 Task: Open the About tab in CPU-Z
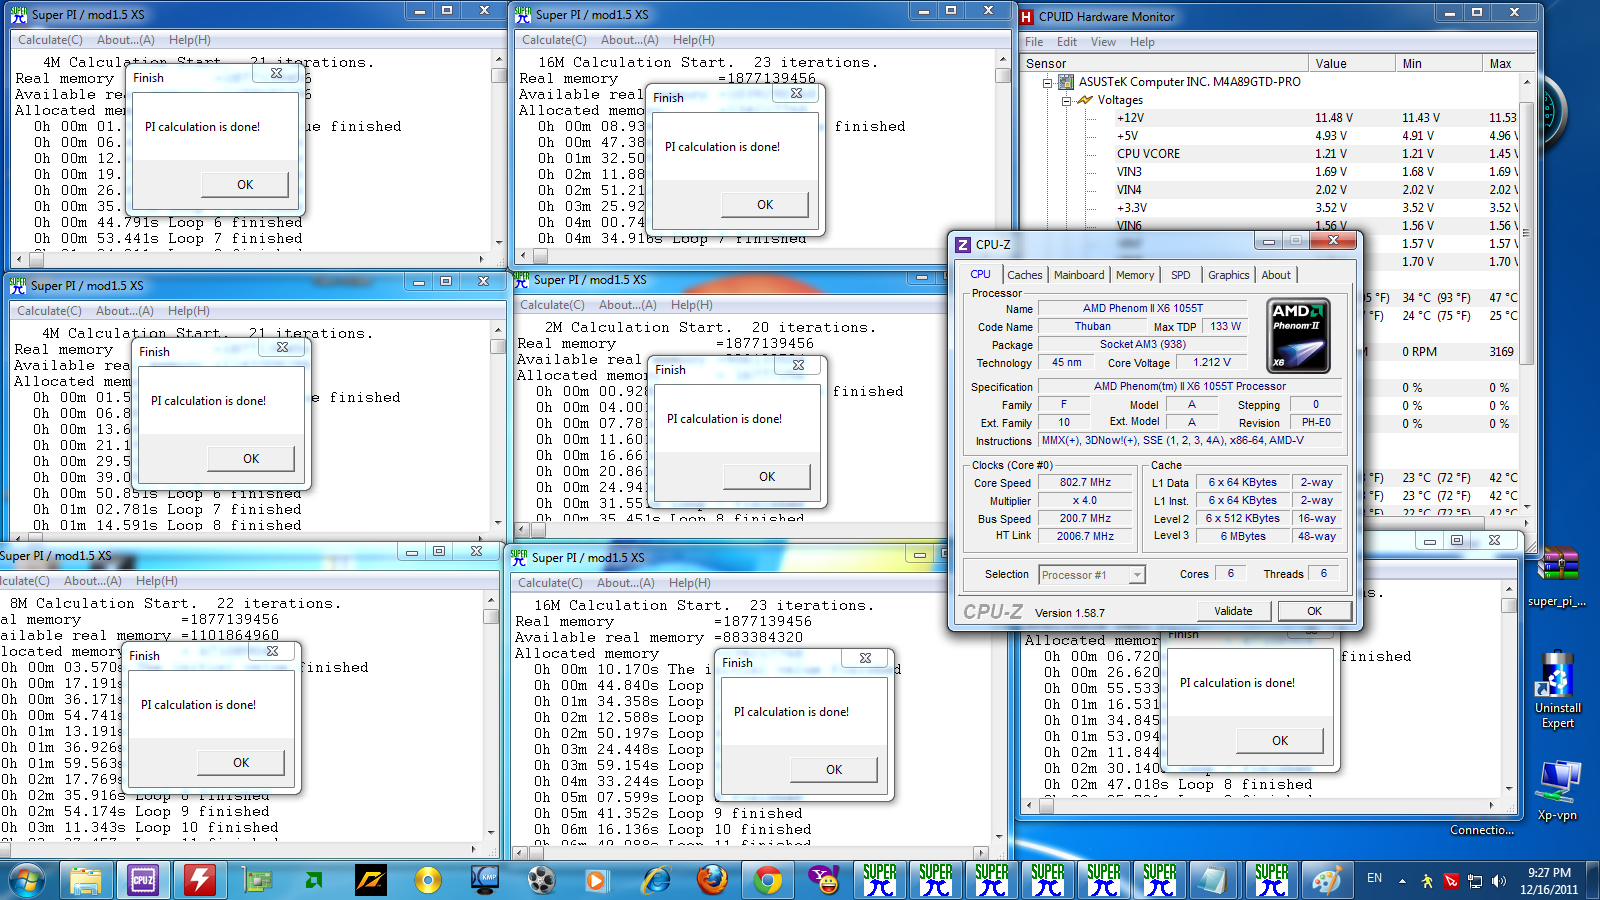[1275, 275]
